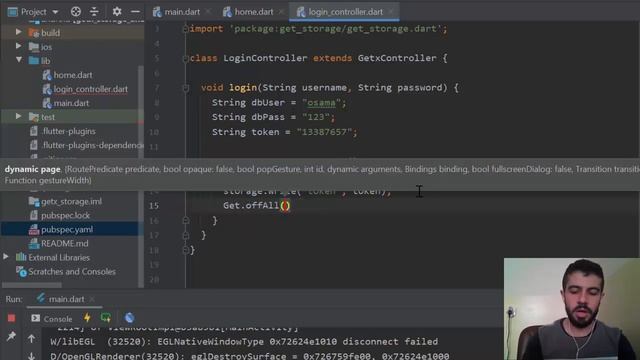Stop the running app with red stop button
640x360 pixels.
[11, 318]
